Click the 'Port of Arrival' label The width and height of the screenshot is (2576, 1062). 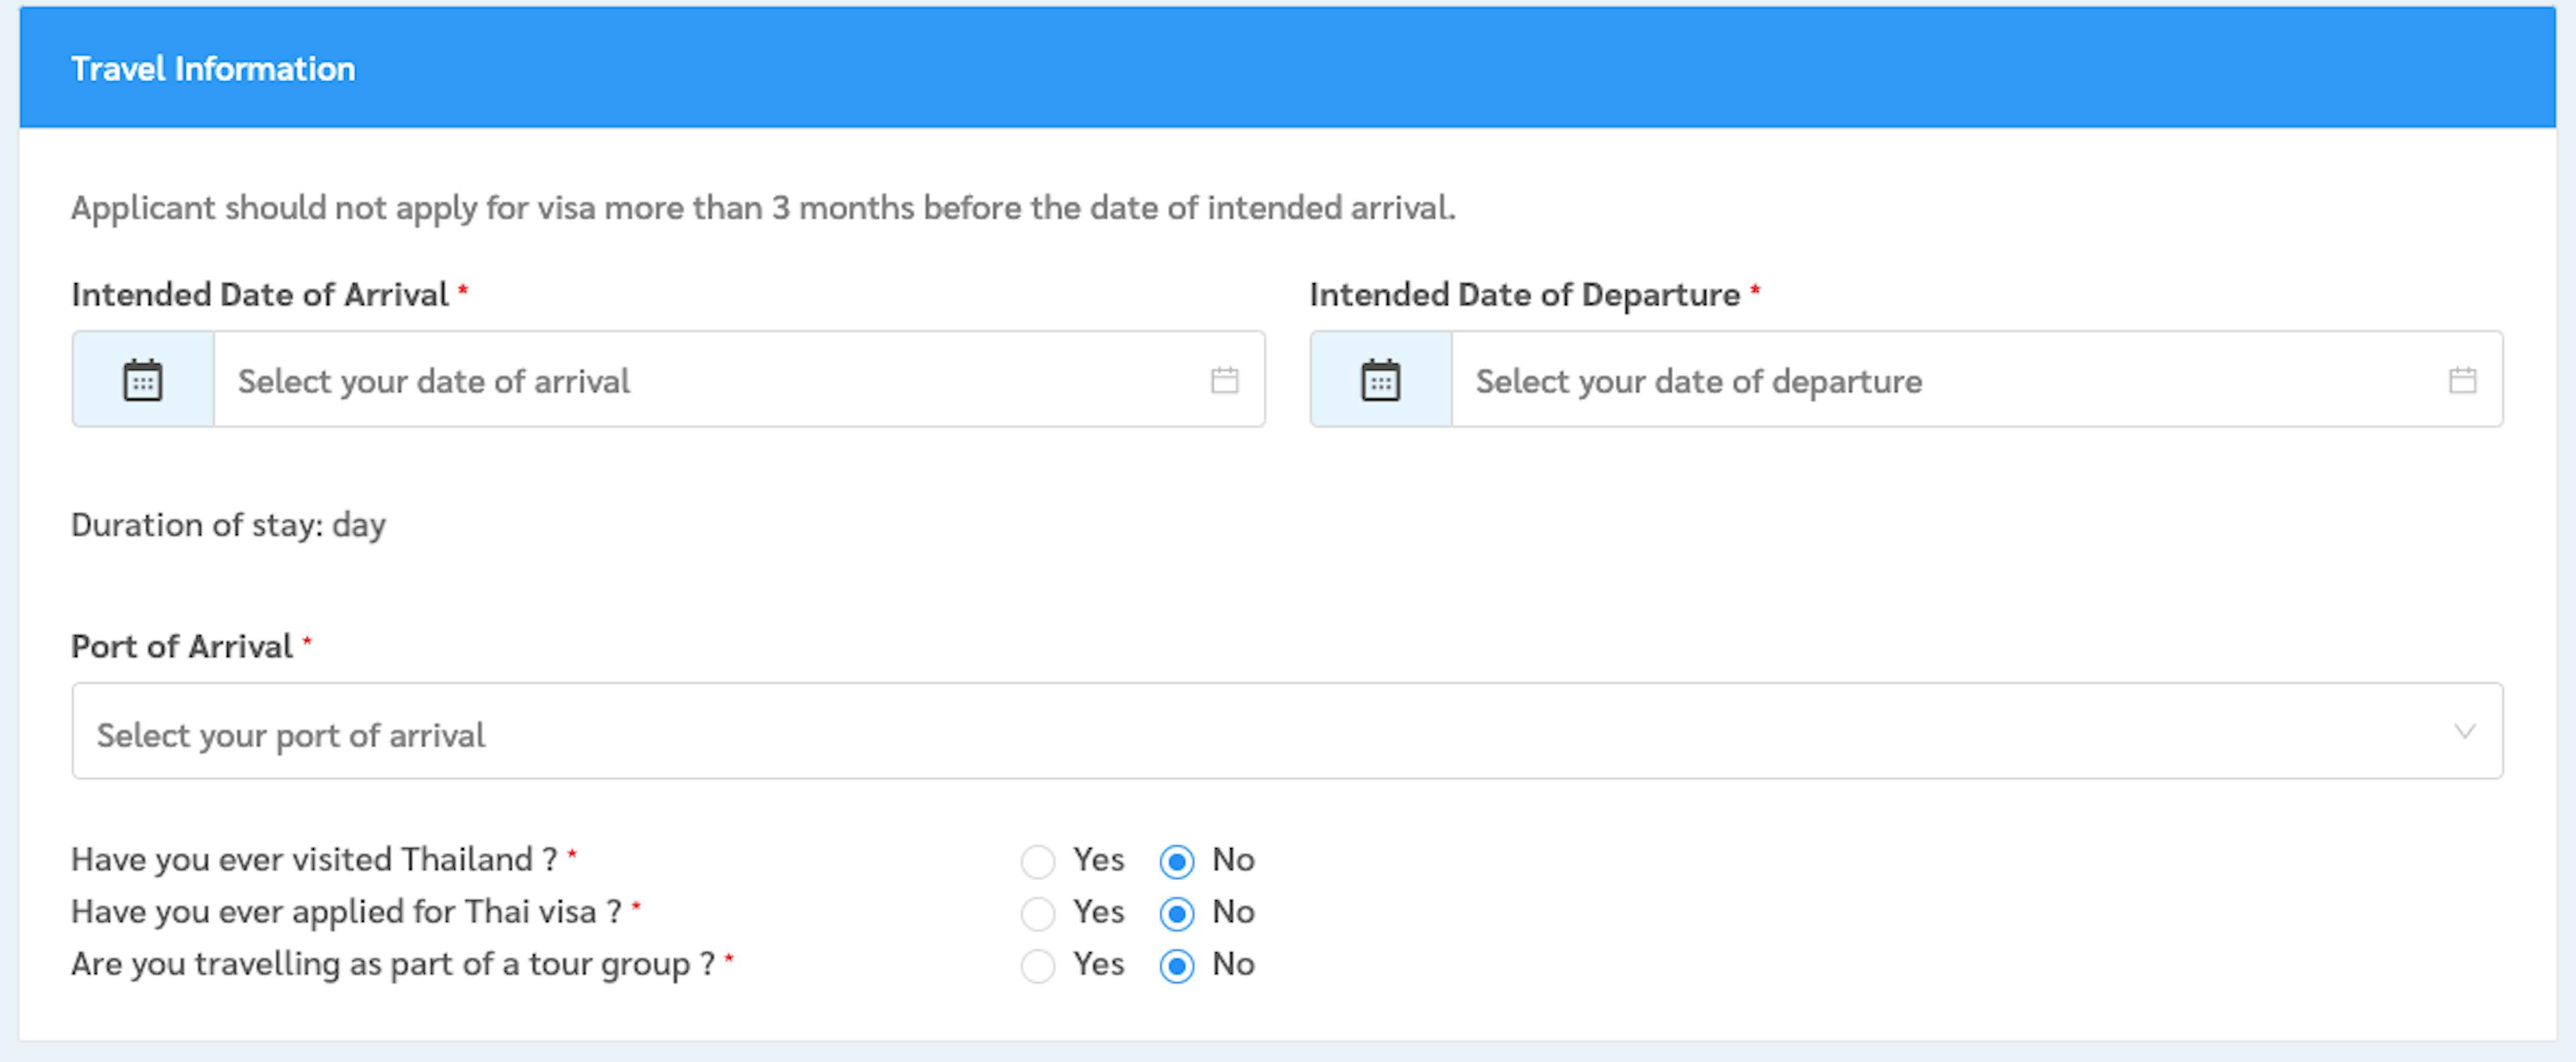click(x=182, y=647)
